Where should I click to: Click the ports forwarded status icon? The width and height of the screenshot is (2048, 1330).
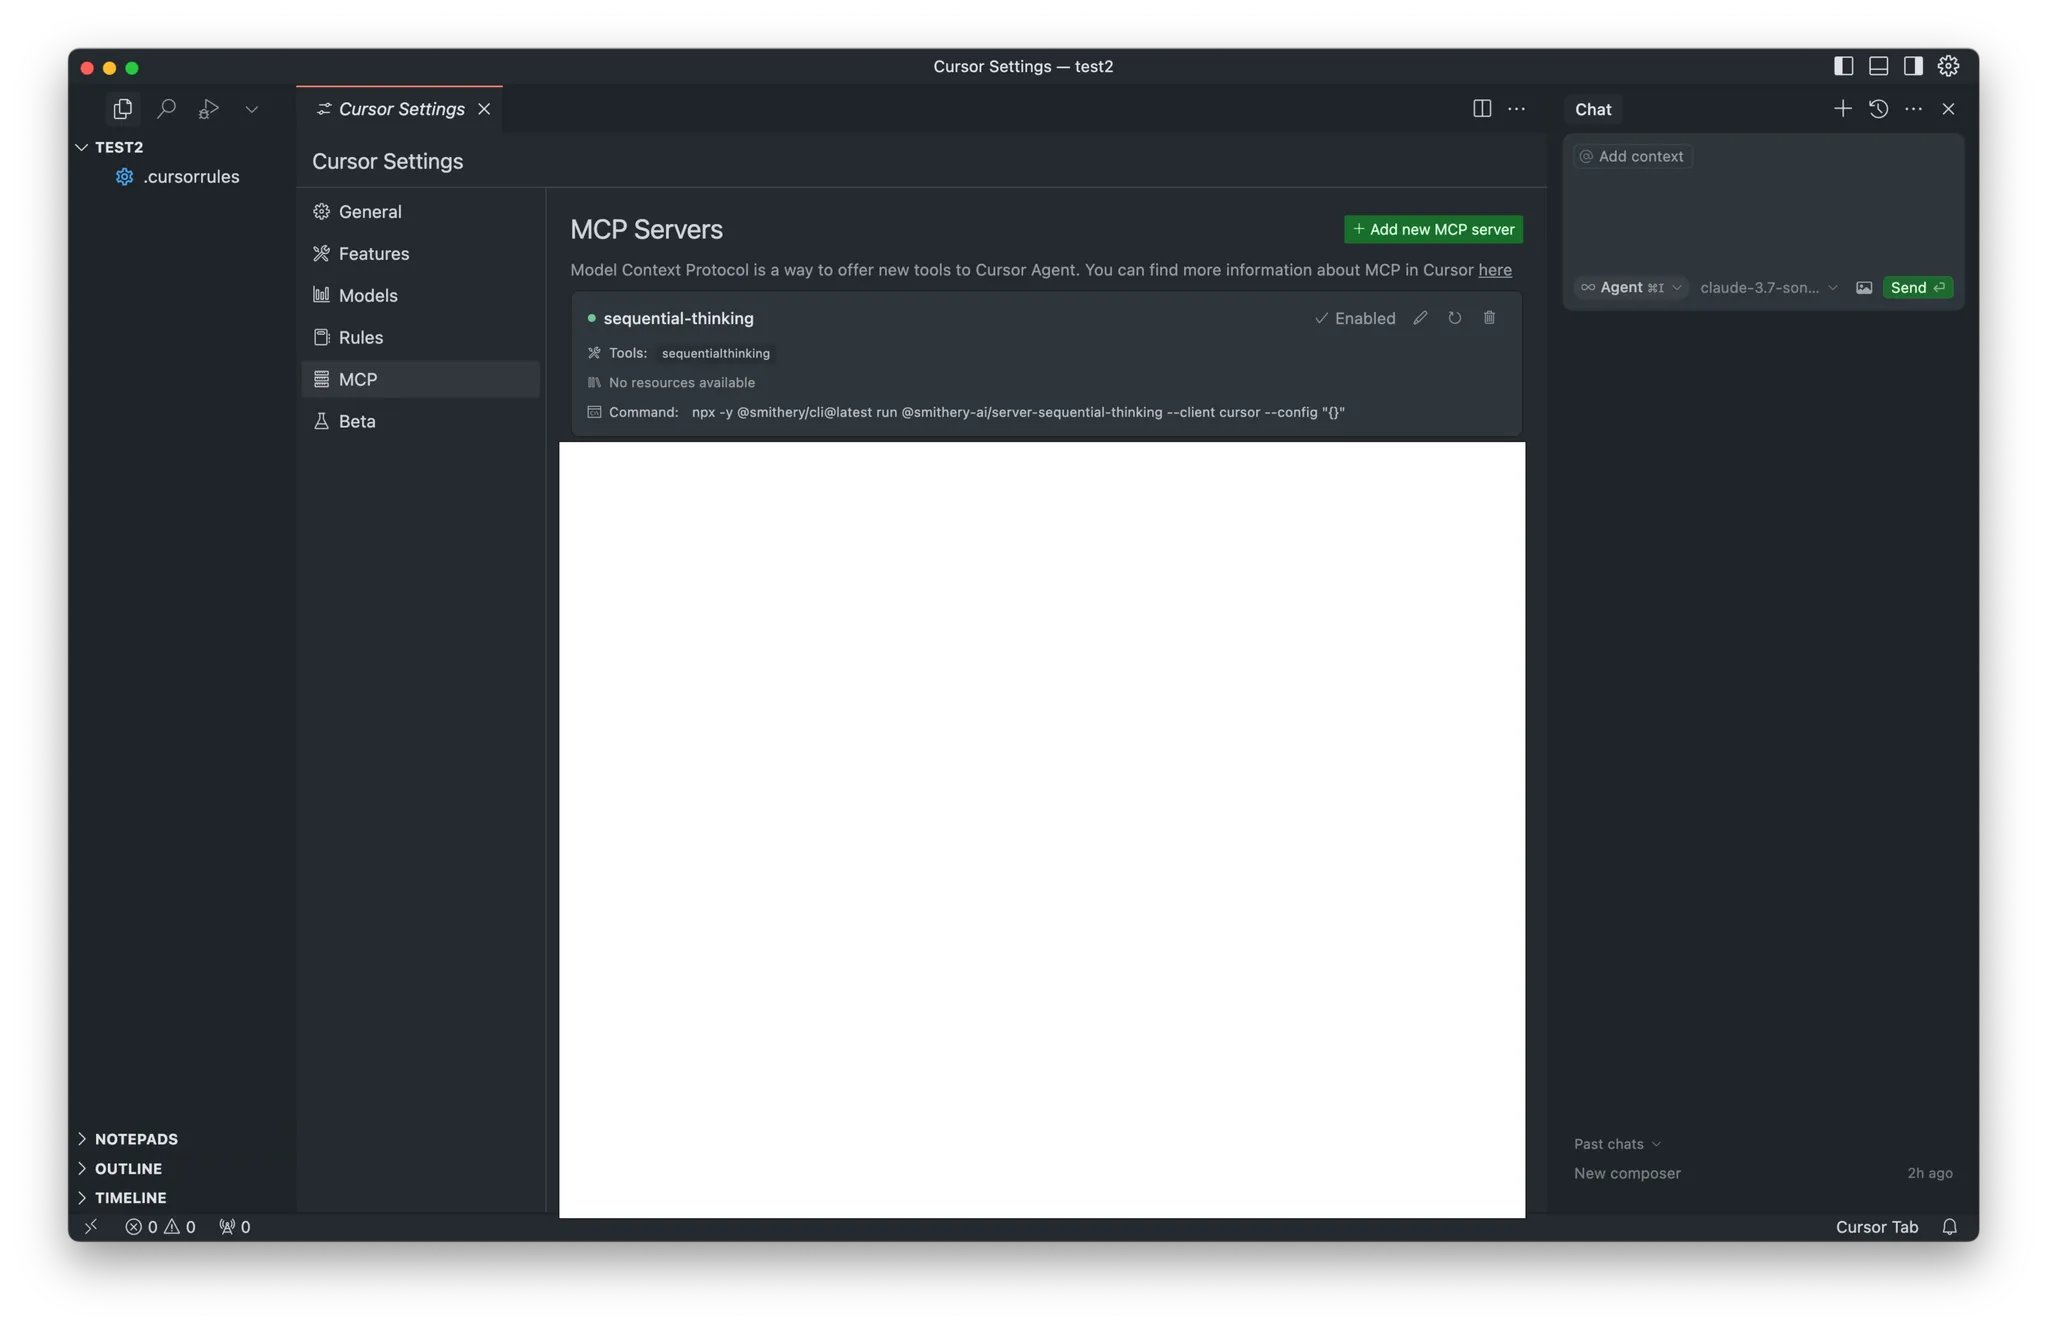(235, 1227)
